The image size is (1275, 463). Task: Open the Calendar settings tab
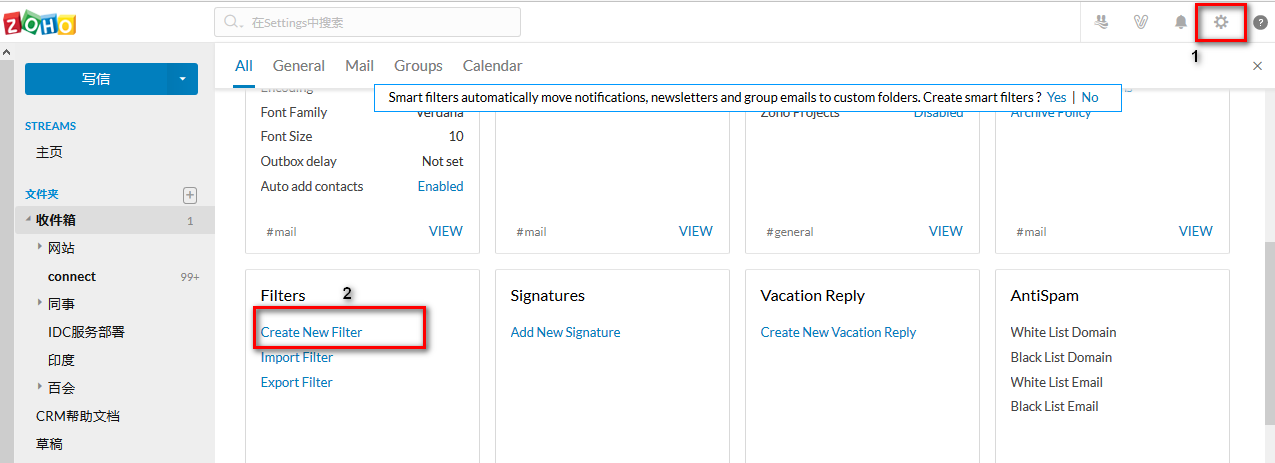[x=492, y=66]
